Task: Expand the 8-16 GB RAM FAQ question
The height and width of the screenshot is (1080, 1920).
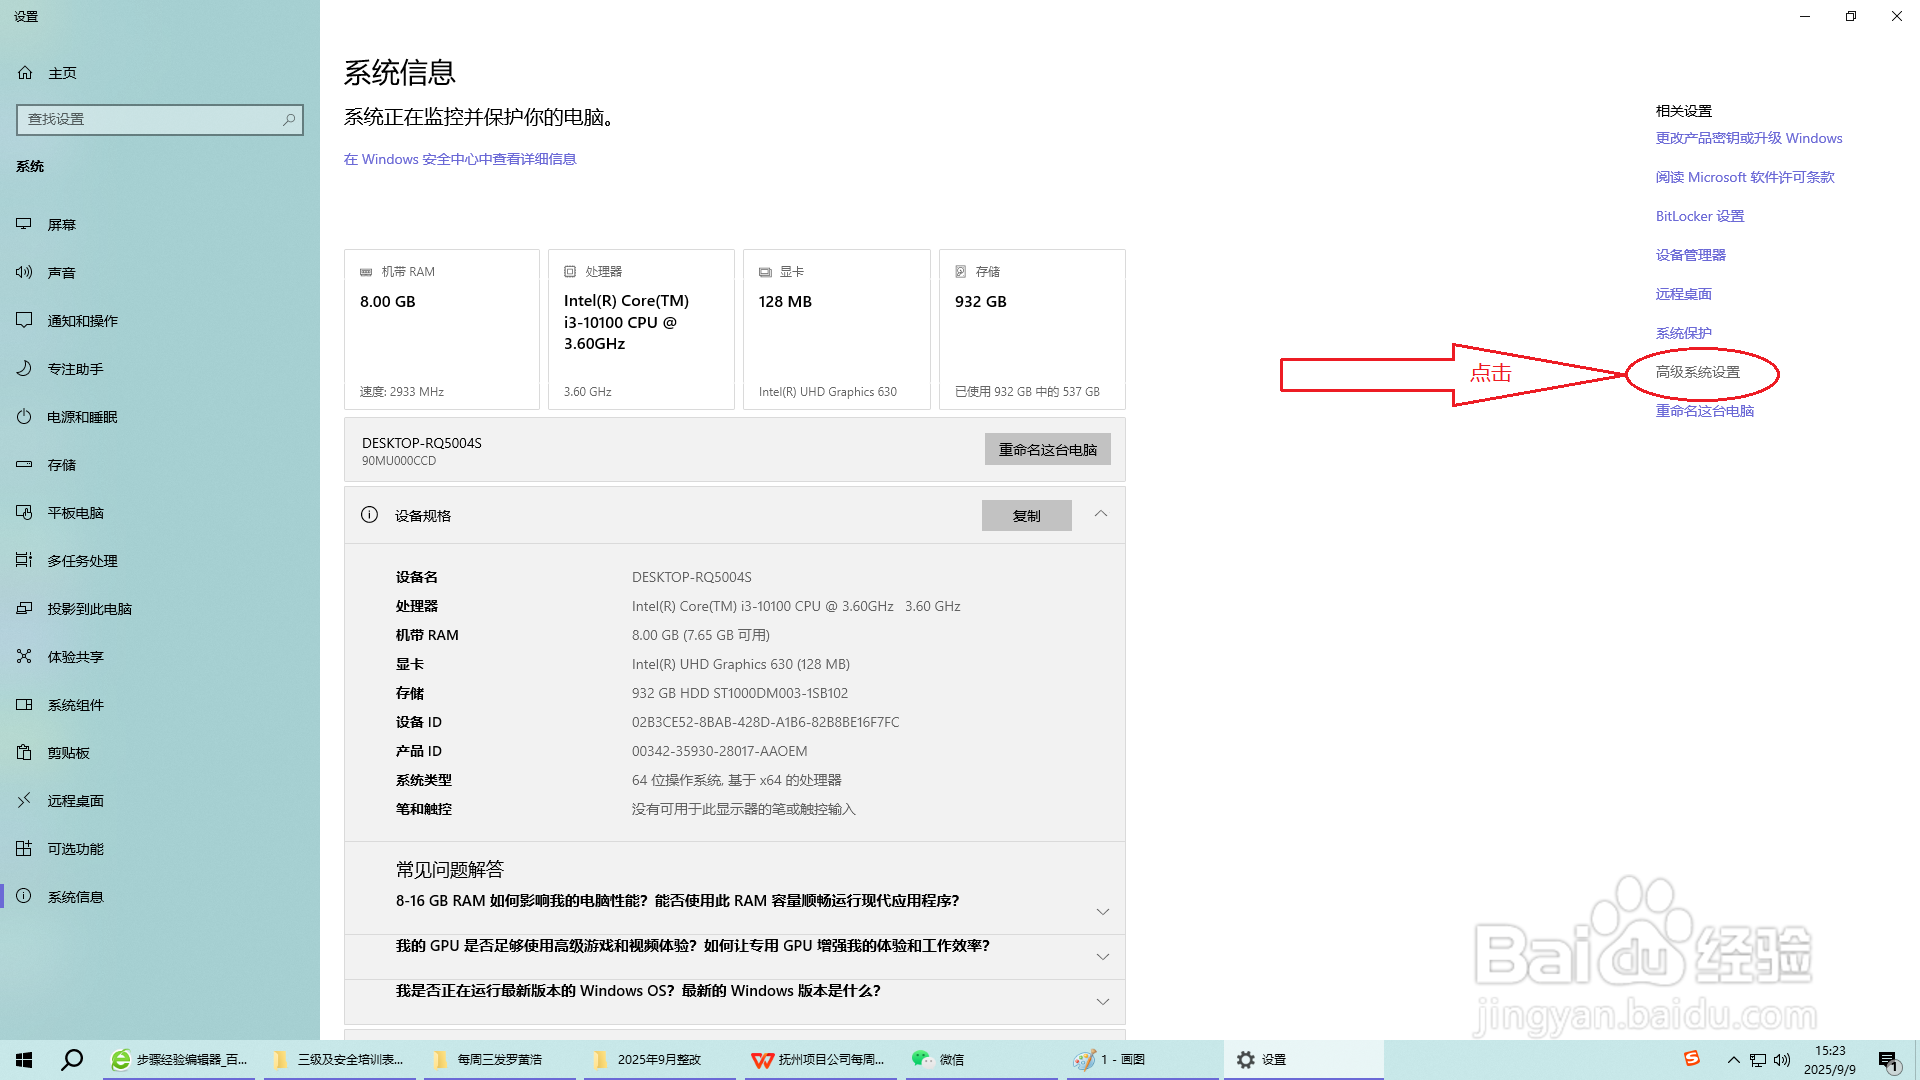Action: point(1103,911)
